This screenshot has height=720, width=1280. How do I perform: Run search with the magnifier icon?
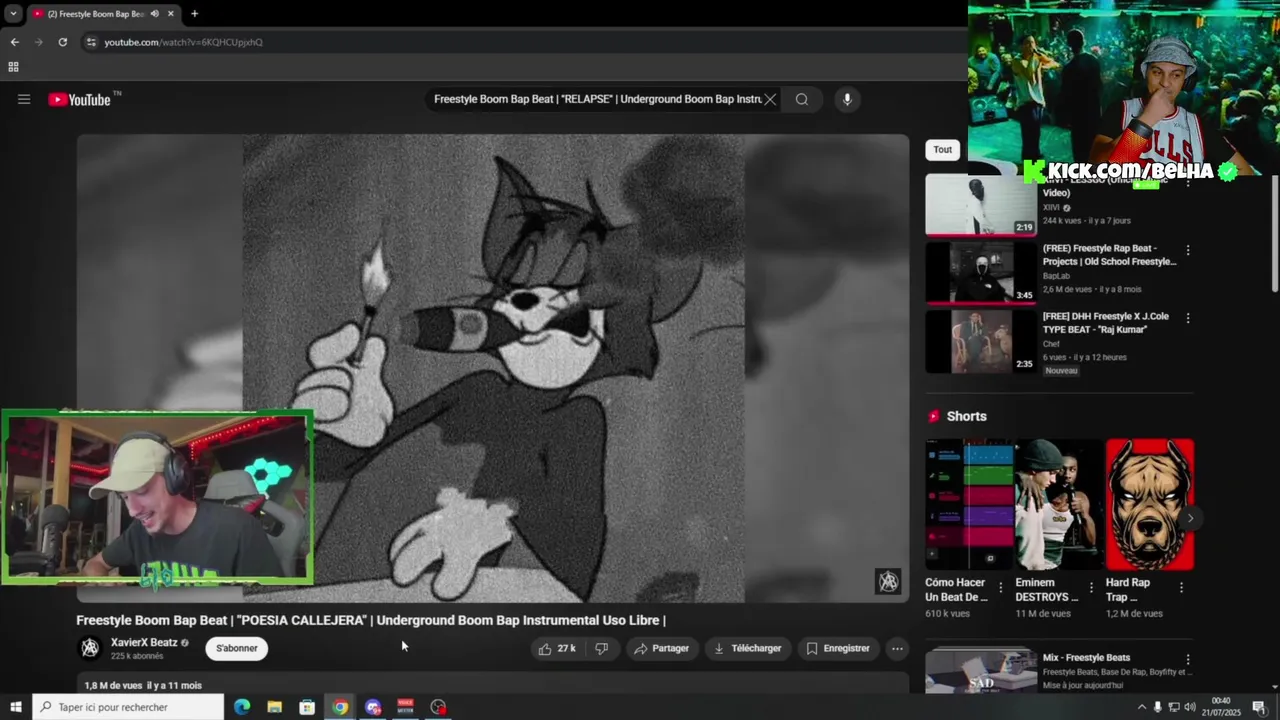(802, 99)
